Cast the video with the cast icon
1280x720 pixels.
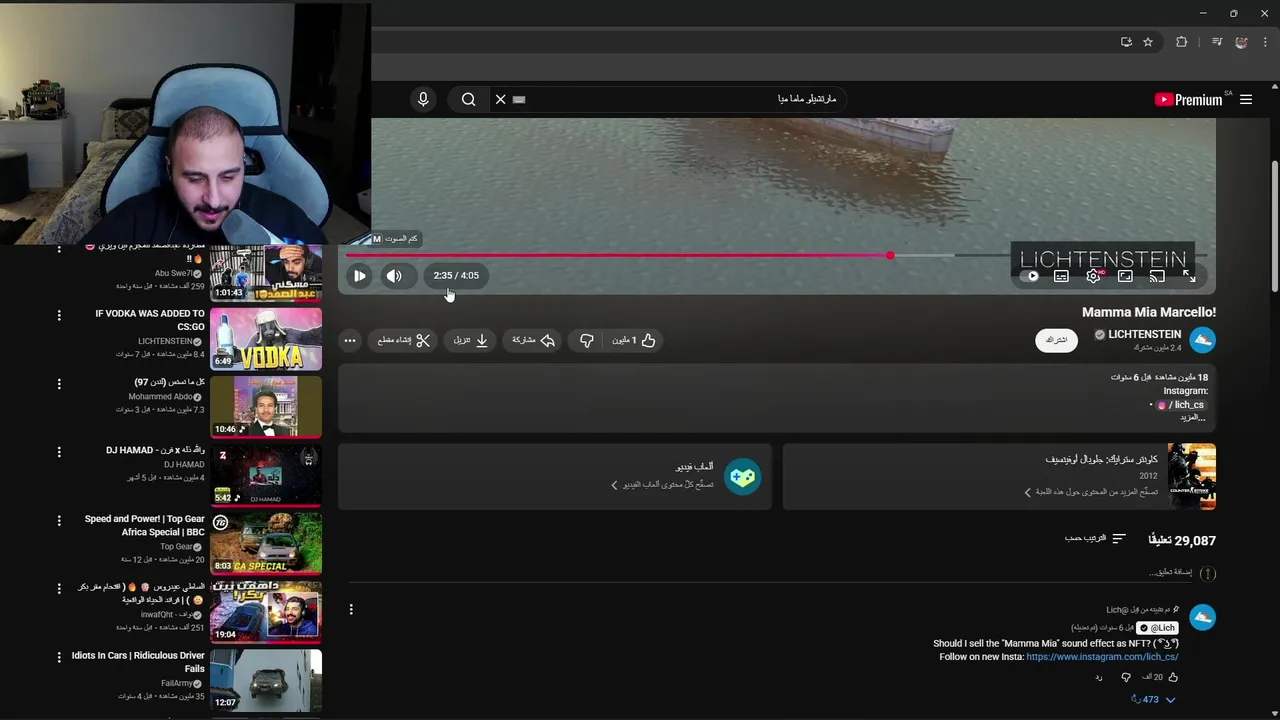pyautogui.click(x=1157, y=276)
